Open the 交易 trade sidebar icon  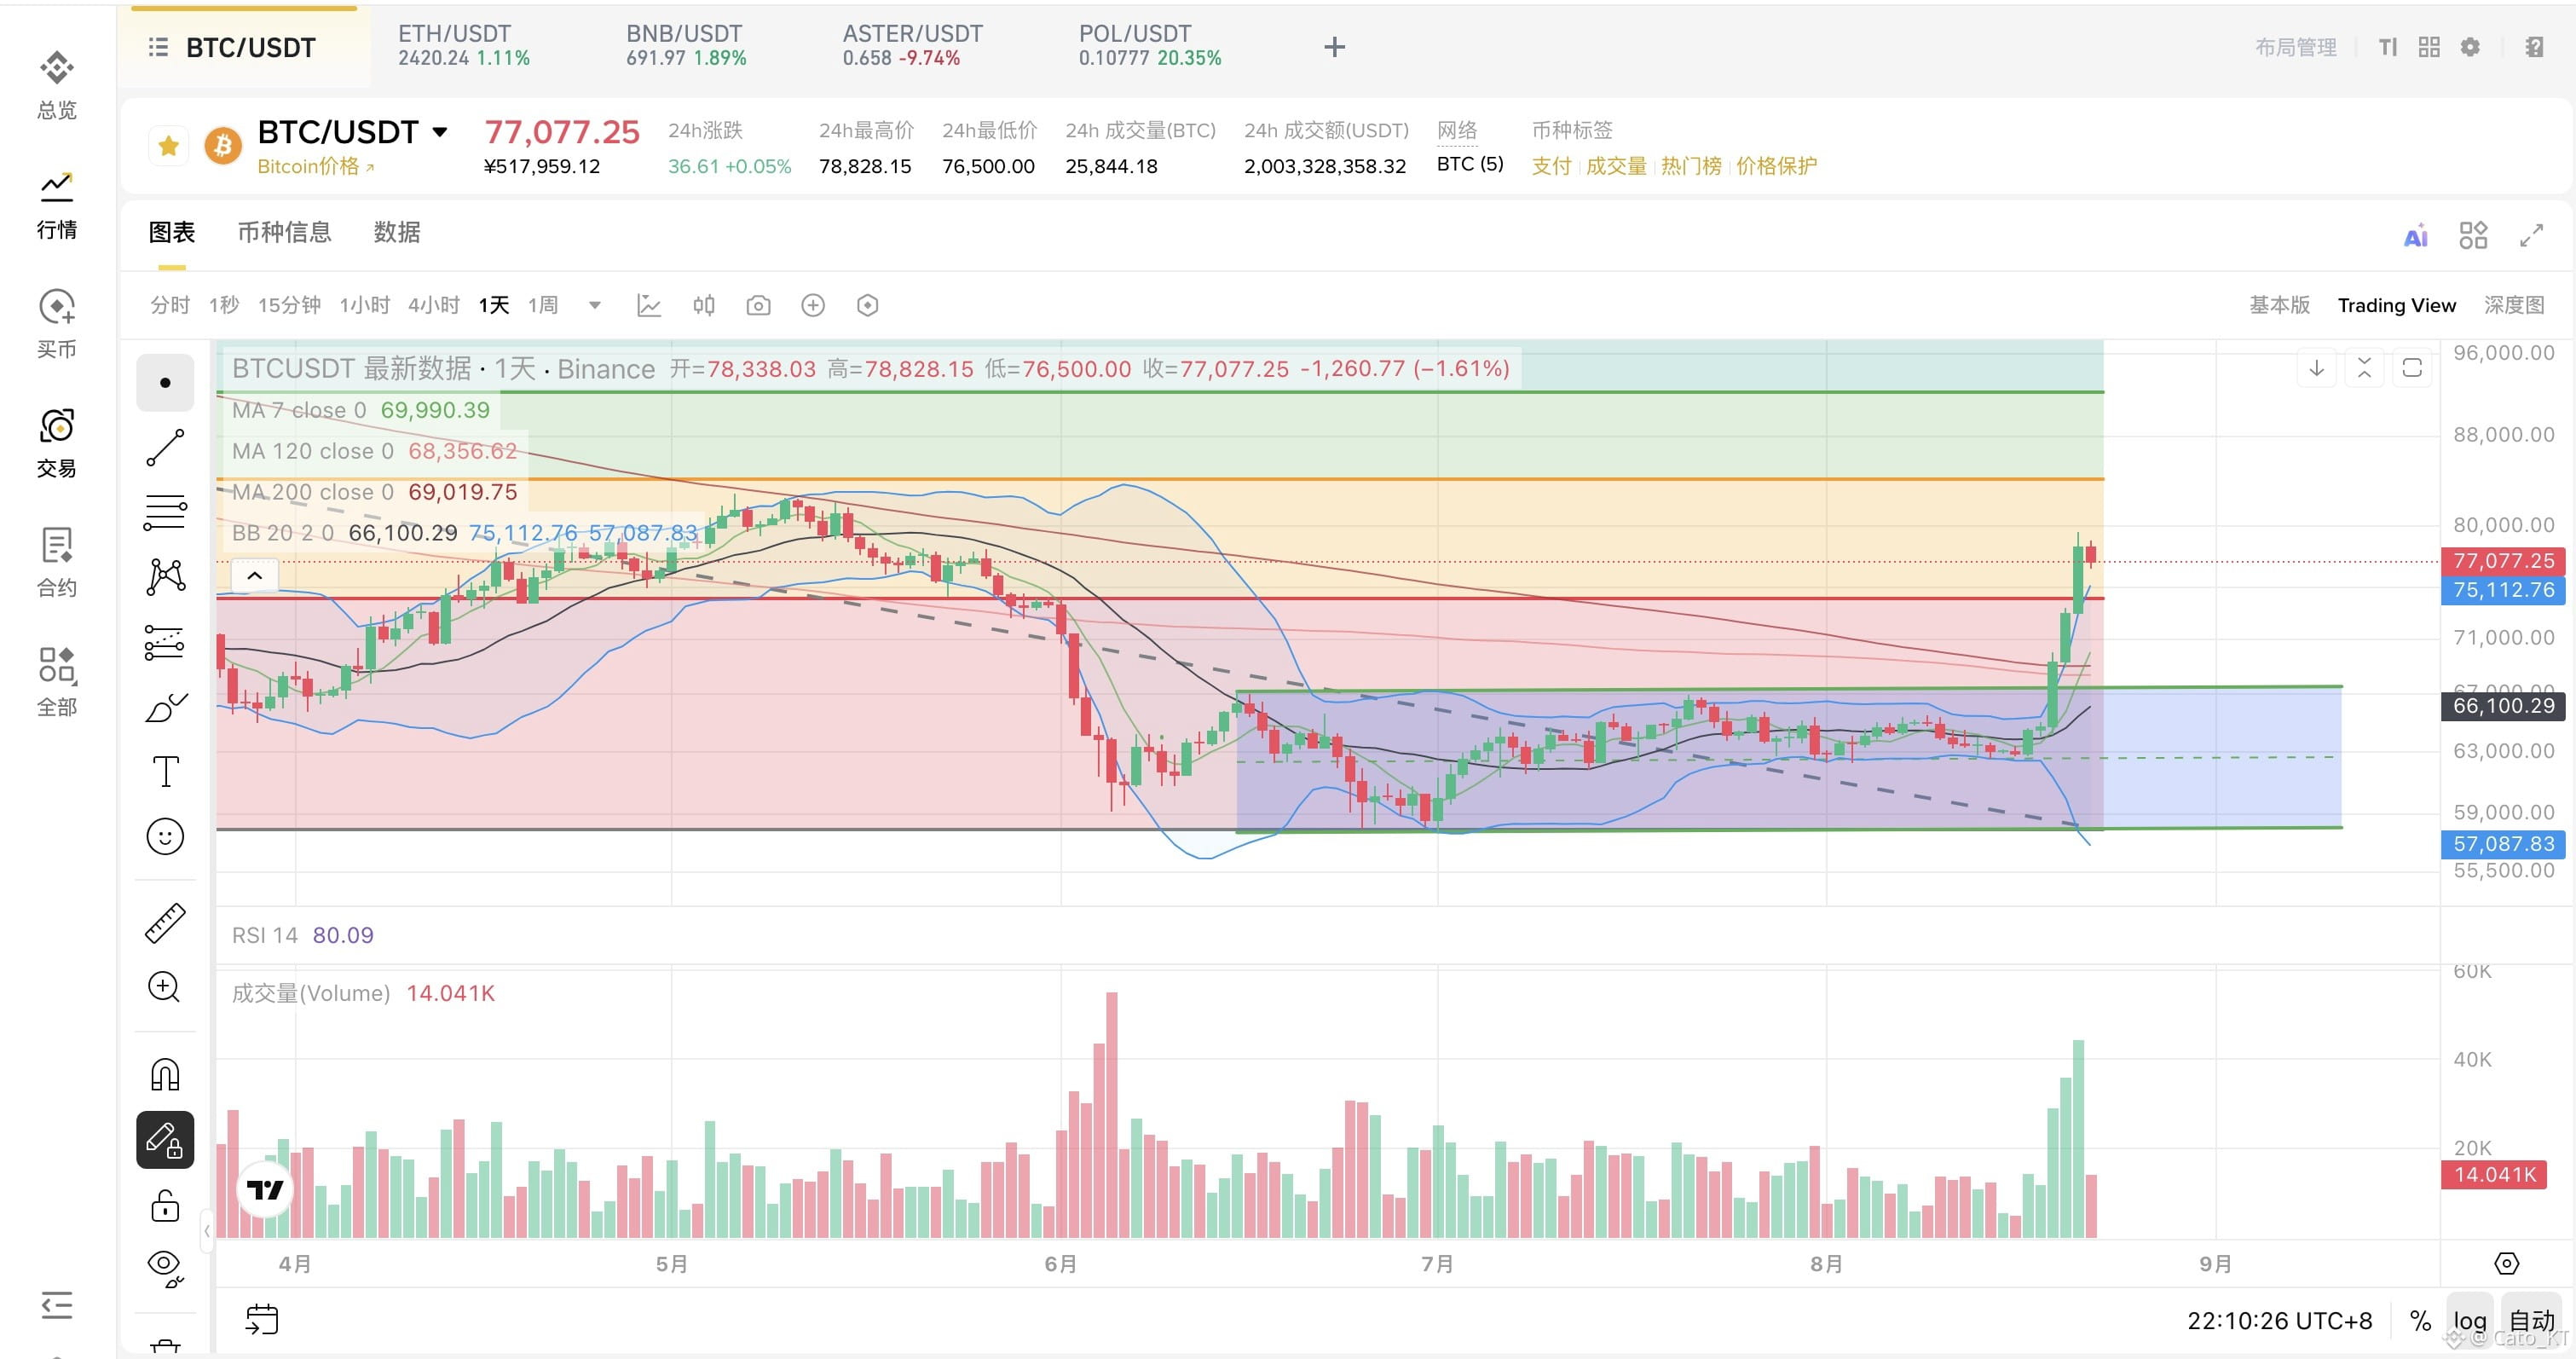[x=57, y=443]
